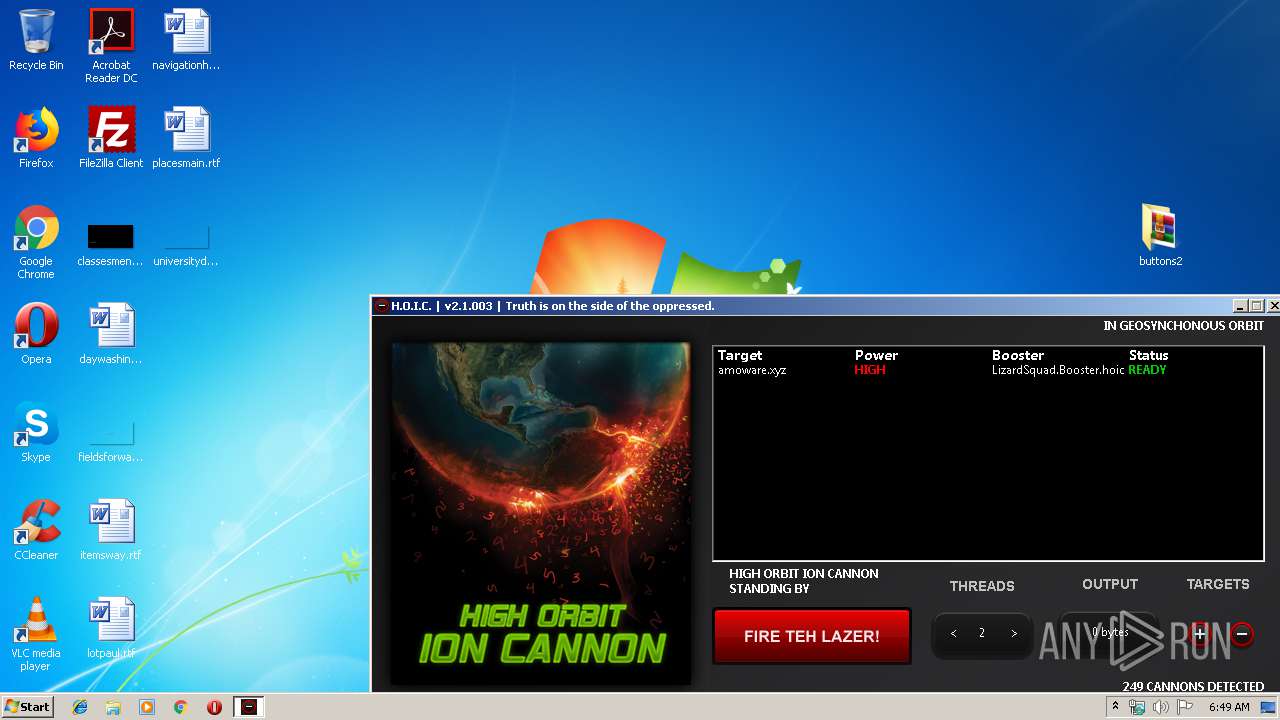Open the Opera desktop shortcut
This screenshot has width=1280, height=720.
36,334
